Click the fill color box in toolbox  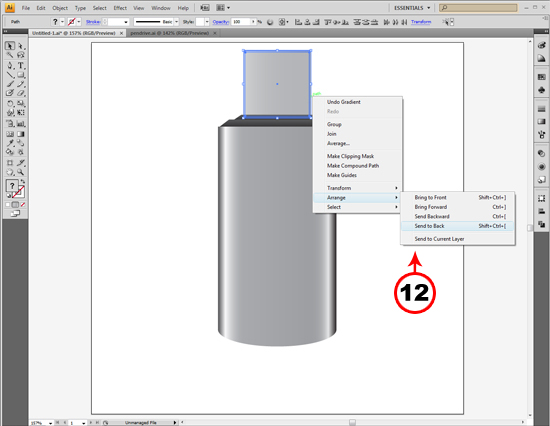(x=12, y=186)
